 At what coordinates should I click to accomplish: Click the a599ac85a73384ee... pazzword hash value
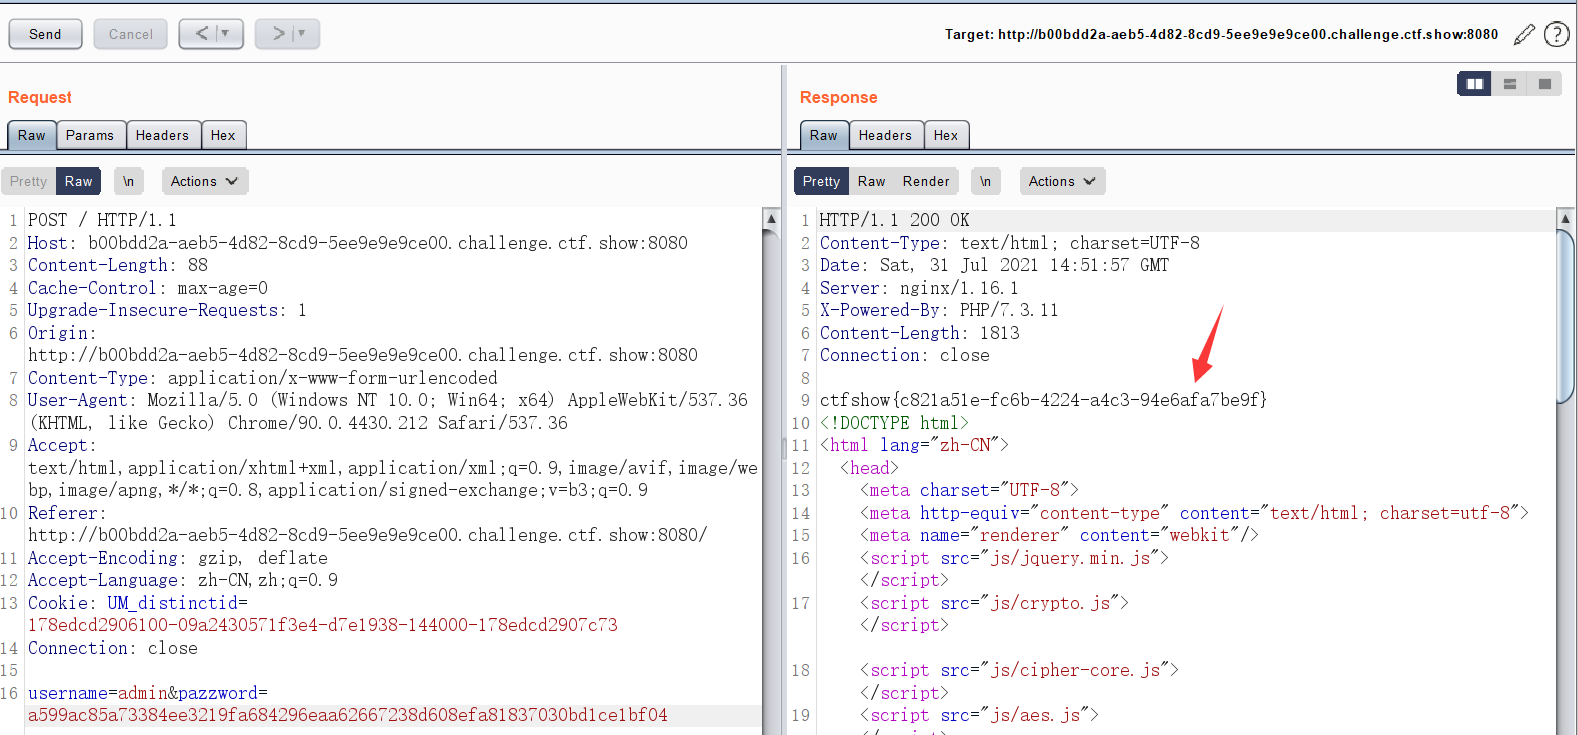tap(348, 715)
